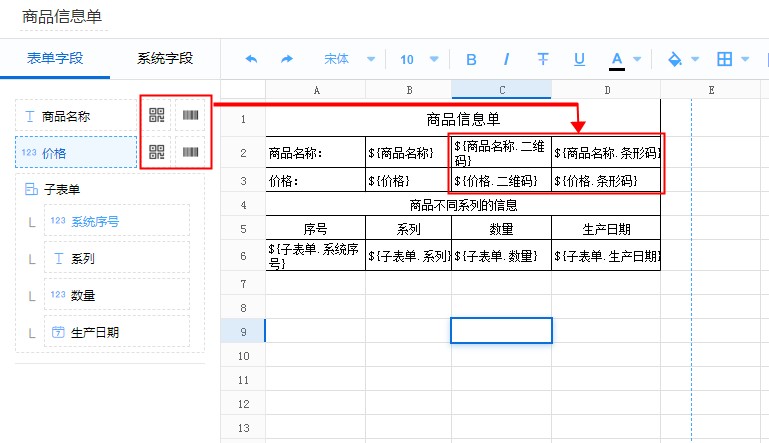
Task: Insert QR code for 商品名称 field
Action: tap(156, 116)
